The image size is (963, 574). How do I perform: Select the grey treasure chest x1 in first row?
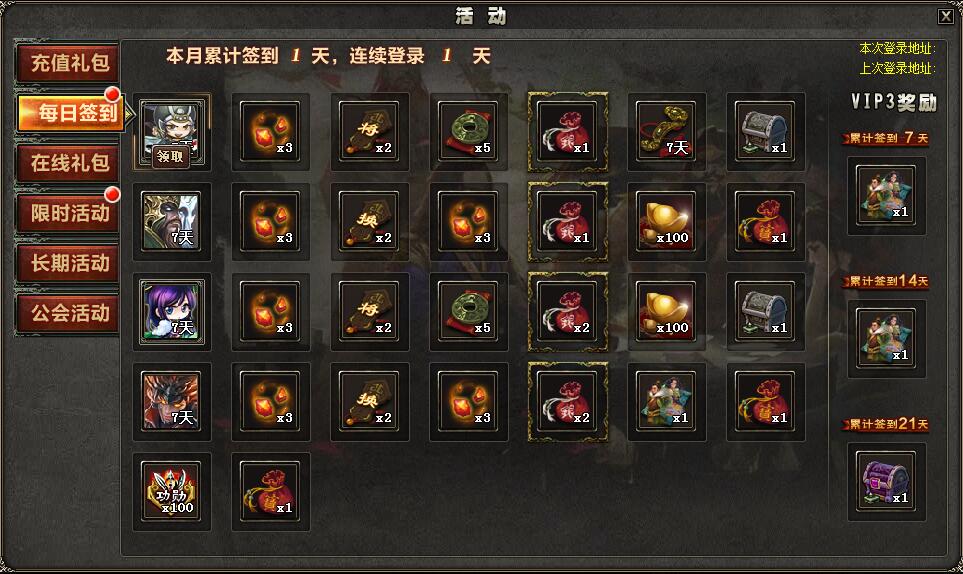click(765, 131)
